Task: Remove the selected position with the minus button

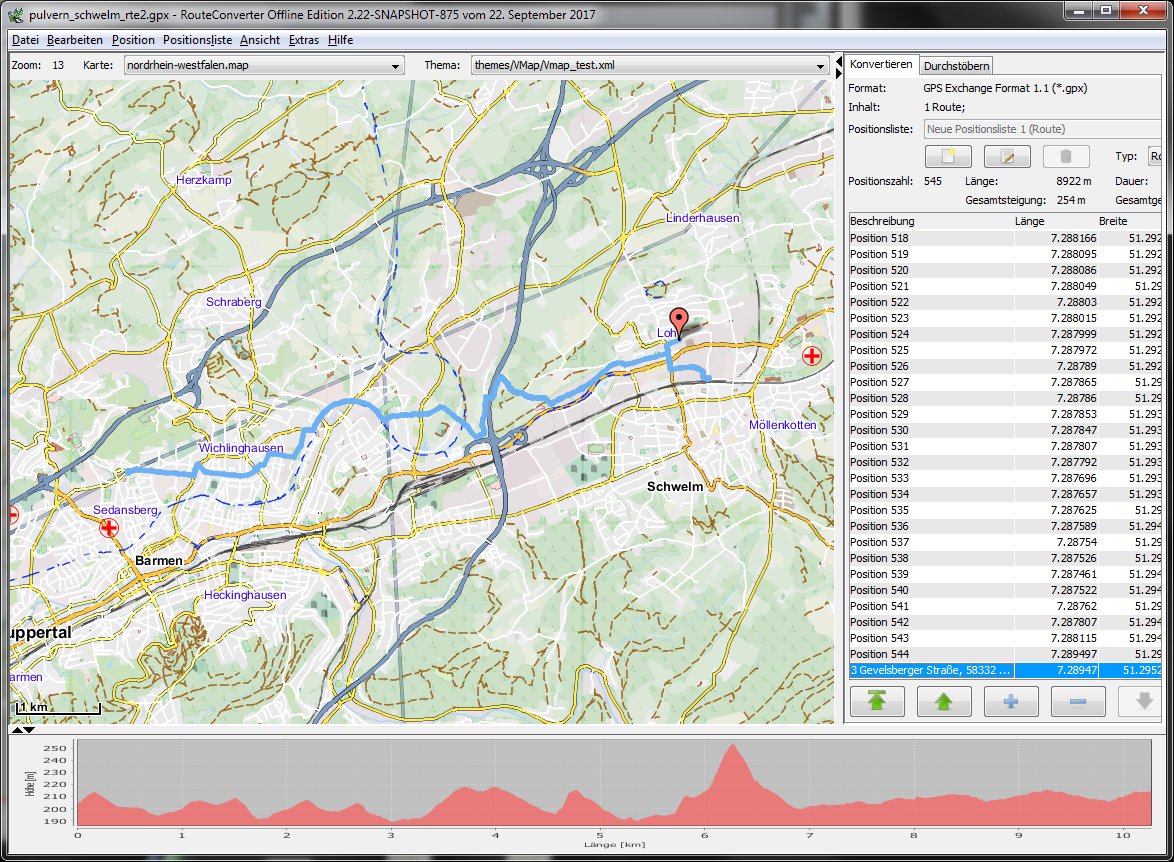Action: (x=1079, y=701)
